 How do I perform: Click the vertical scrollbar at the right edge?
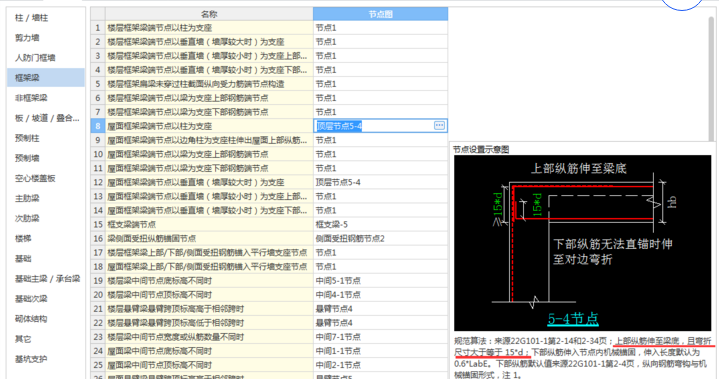coord(711,78)
